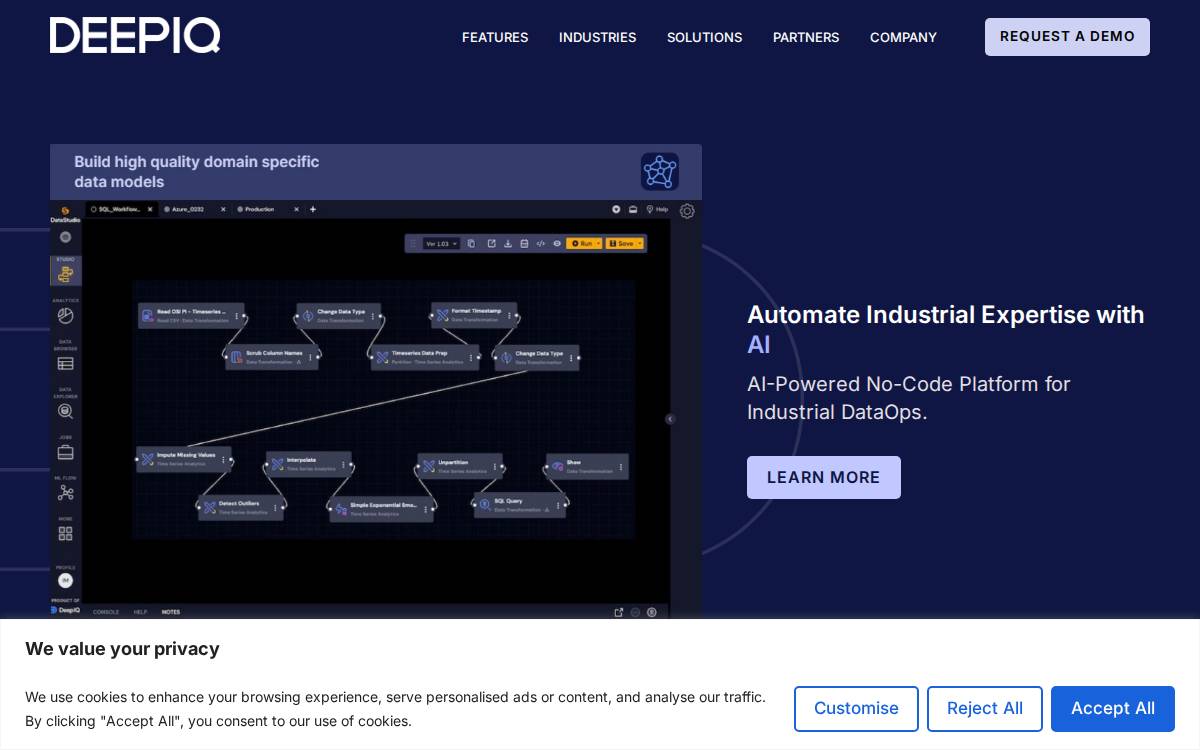Open the INDUSTRIES nav menu

[x=597, y=37]
